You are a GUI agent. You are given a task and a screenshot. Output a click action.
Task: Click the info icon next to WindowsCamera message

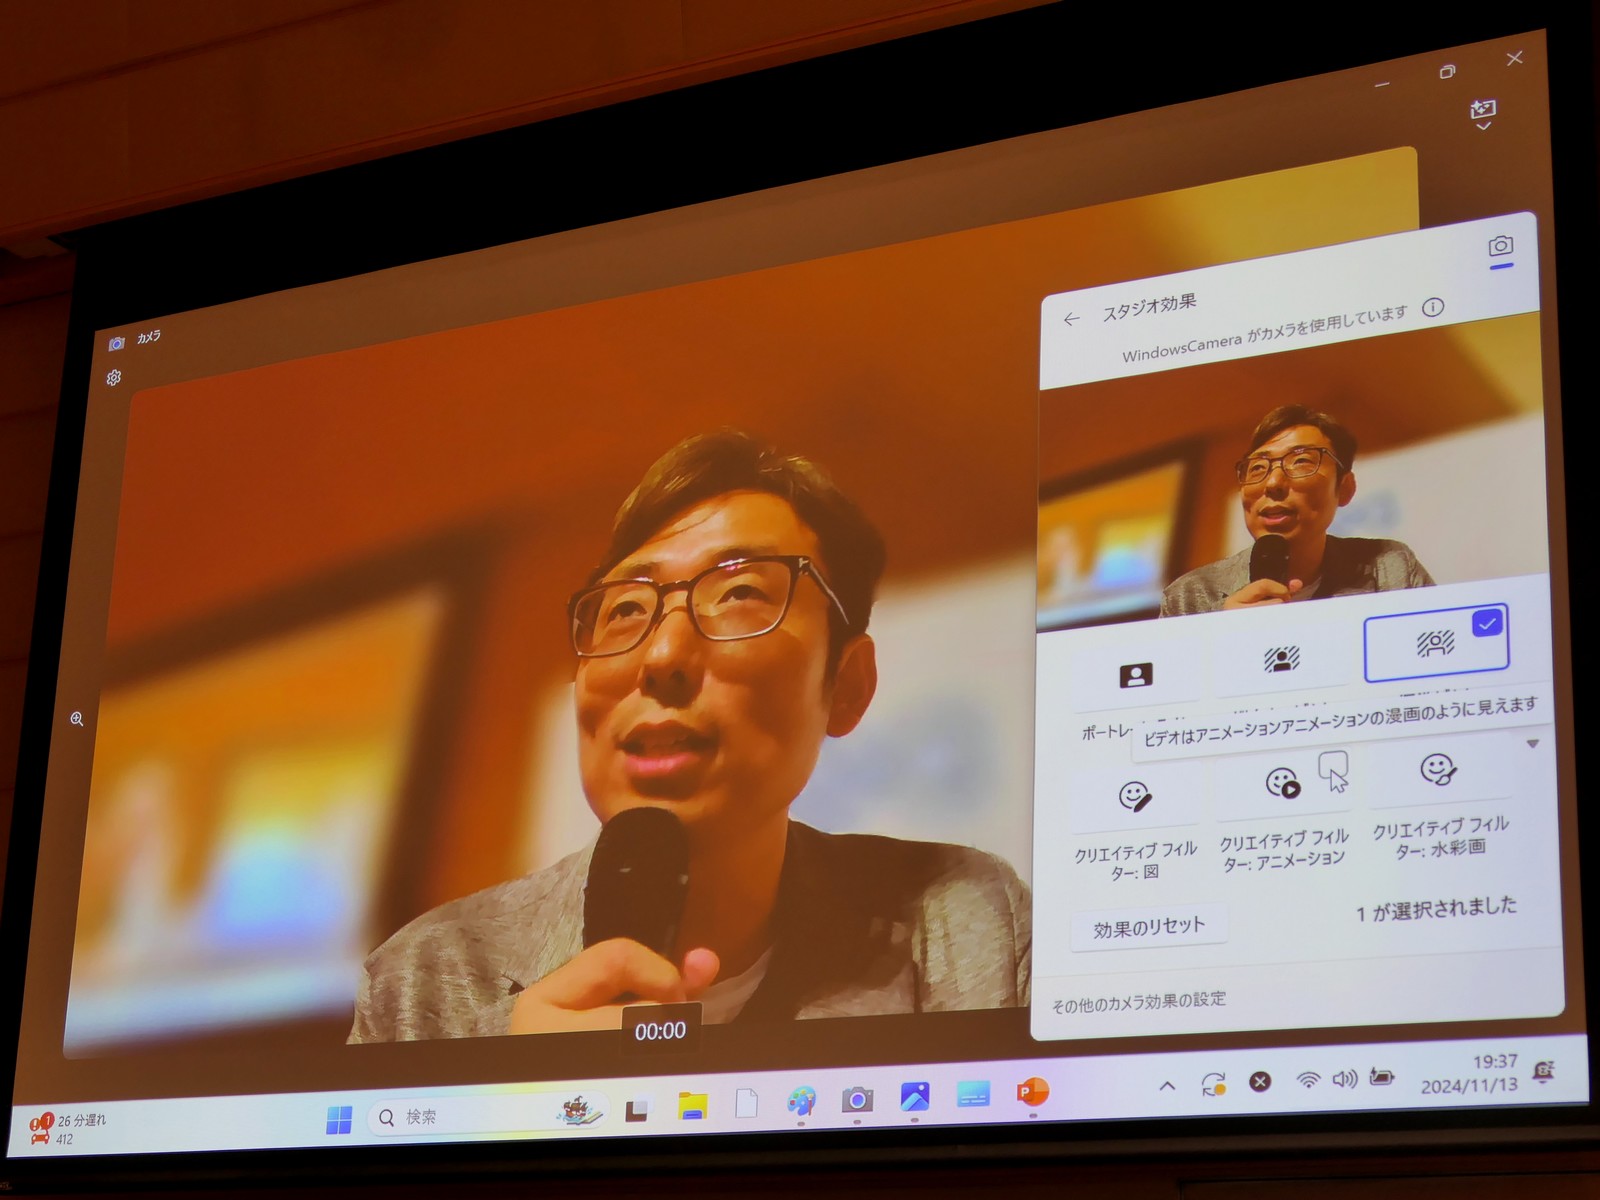tap(1433, 307)
